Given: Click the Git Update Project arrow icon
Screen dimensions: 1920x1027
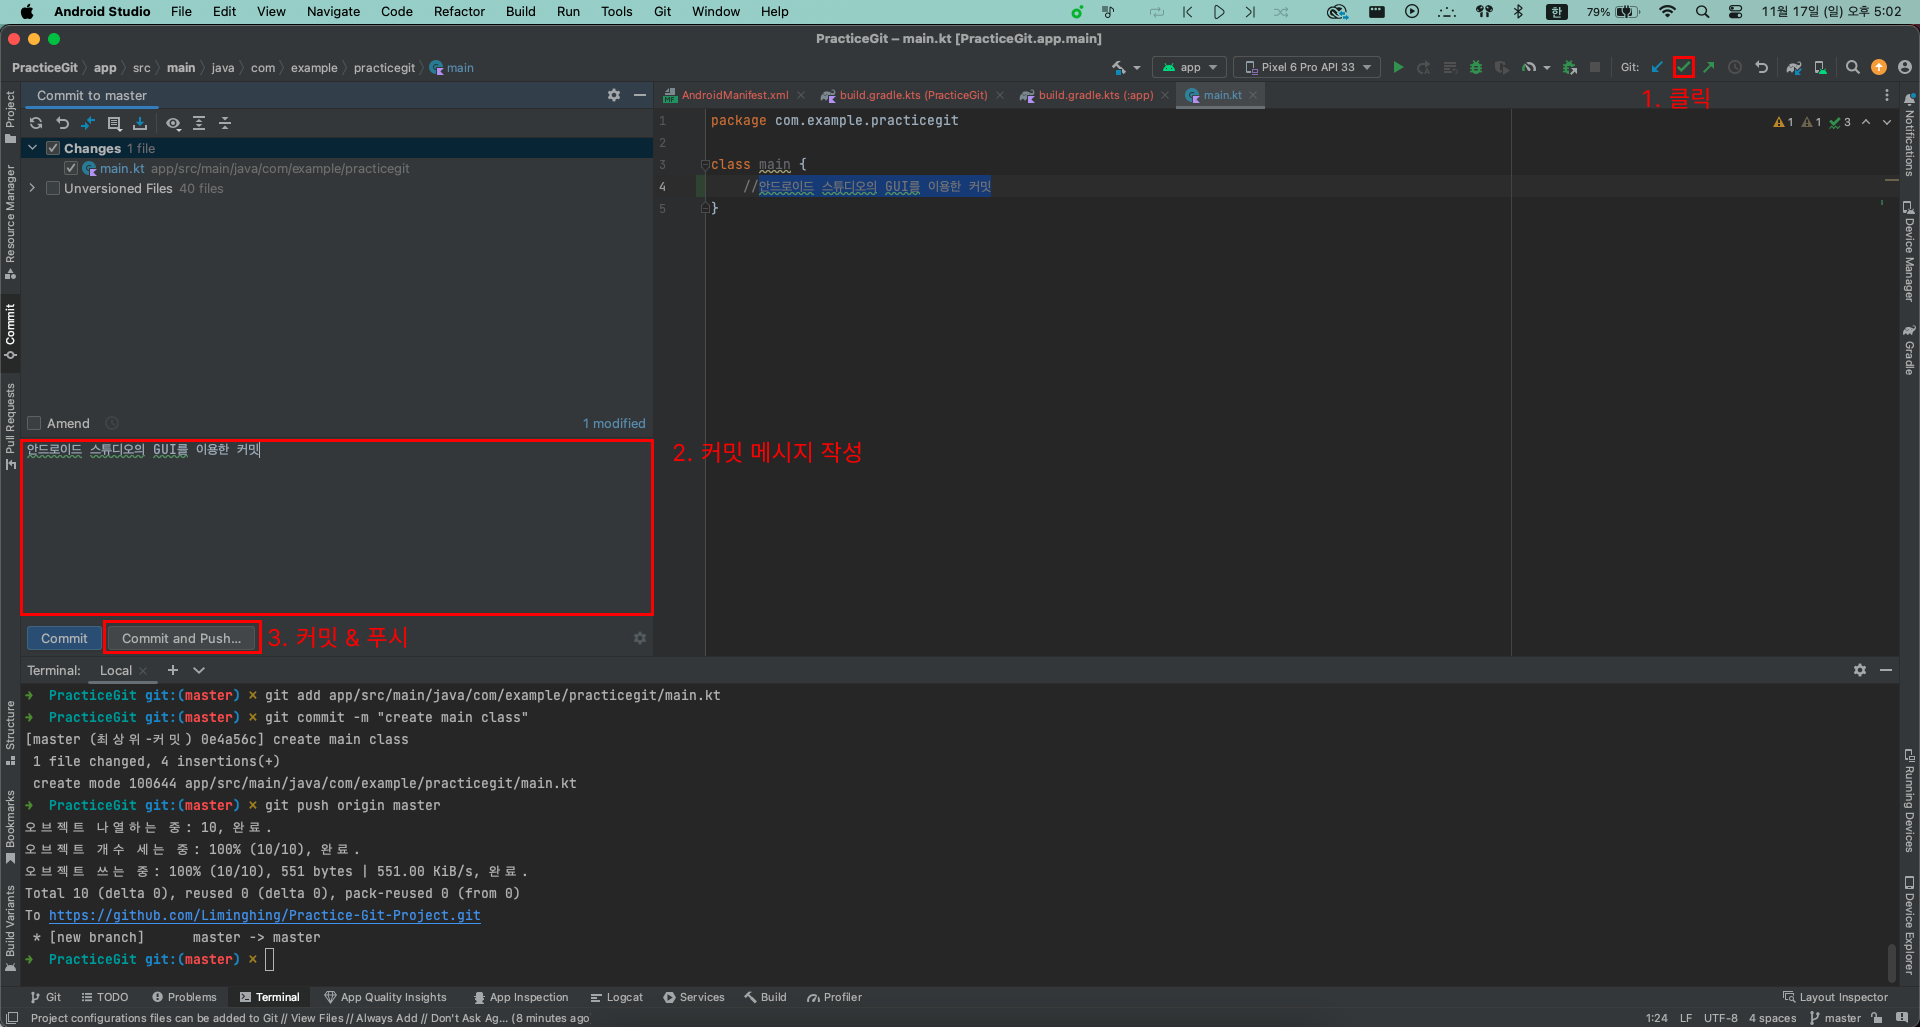Looking at the screenshot, I should 1657,67.
